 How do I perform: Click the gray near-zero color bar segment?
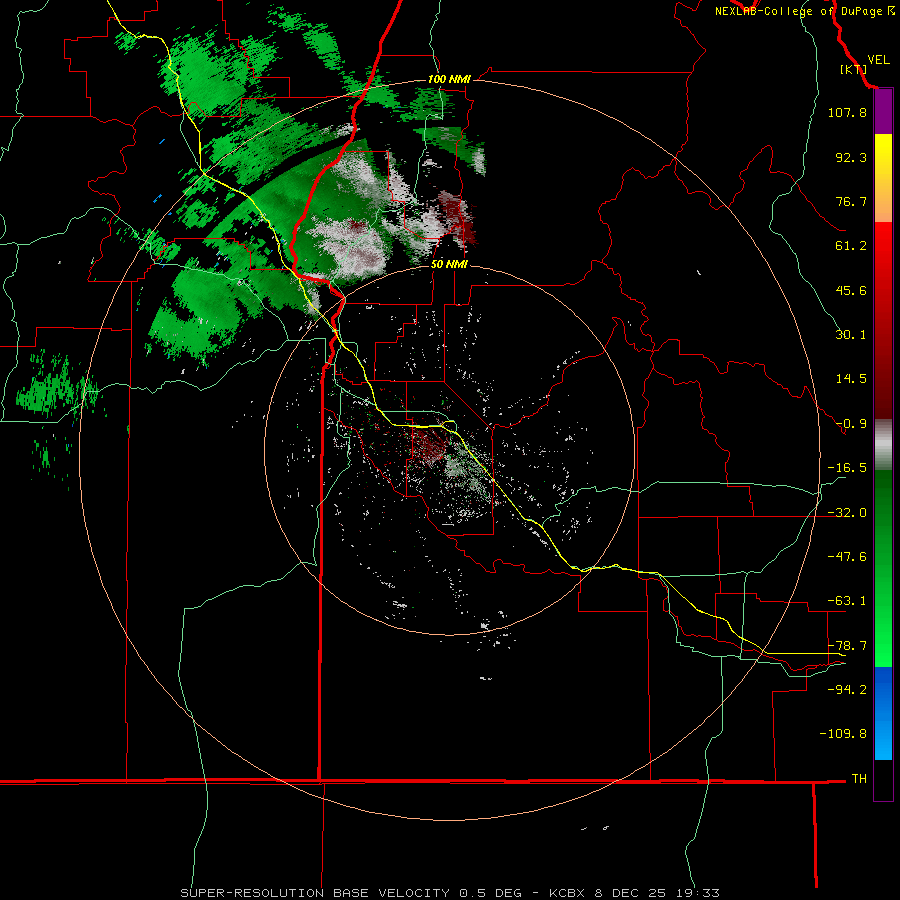(x=883, y=445)
